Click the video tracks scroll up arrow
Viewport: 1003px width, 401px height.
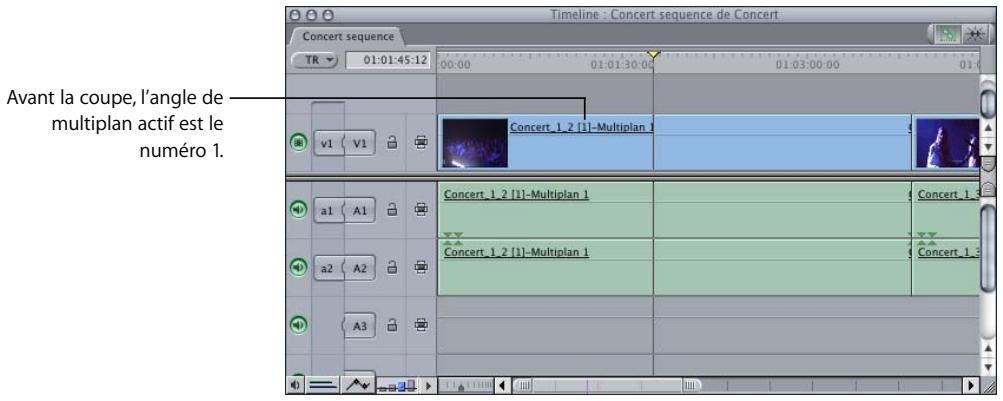click(988, 128)
